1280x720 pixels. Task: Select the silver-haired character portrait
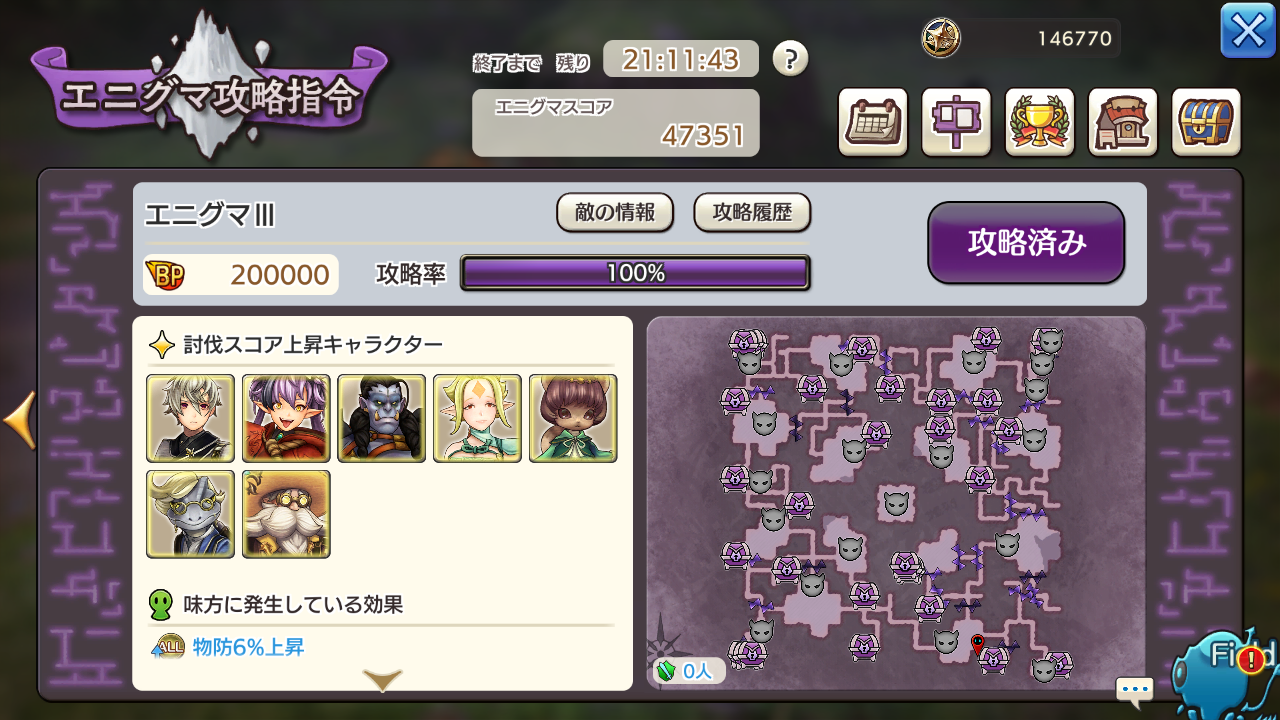coord(190,418)
